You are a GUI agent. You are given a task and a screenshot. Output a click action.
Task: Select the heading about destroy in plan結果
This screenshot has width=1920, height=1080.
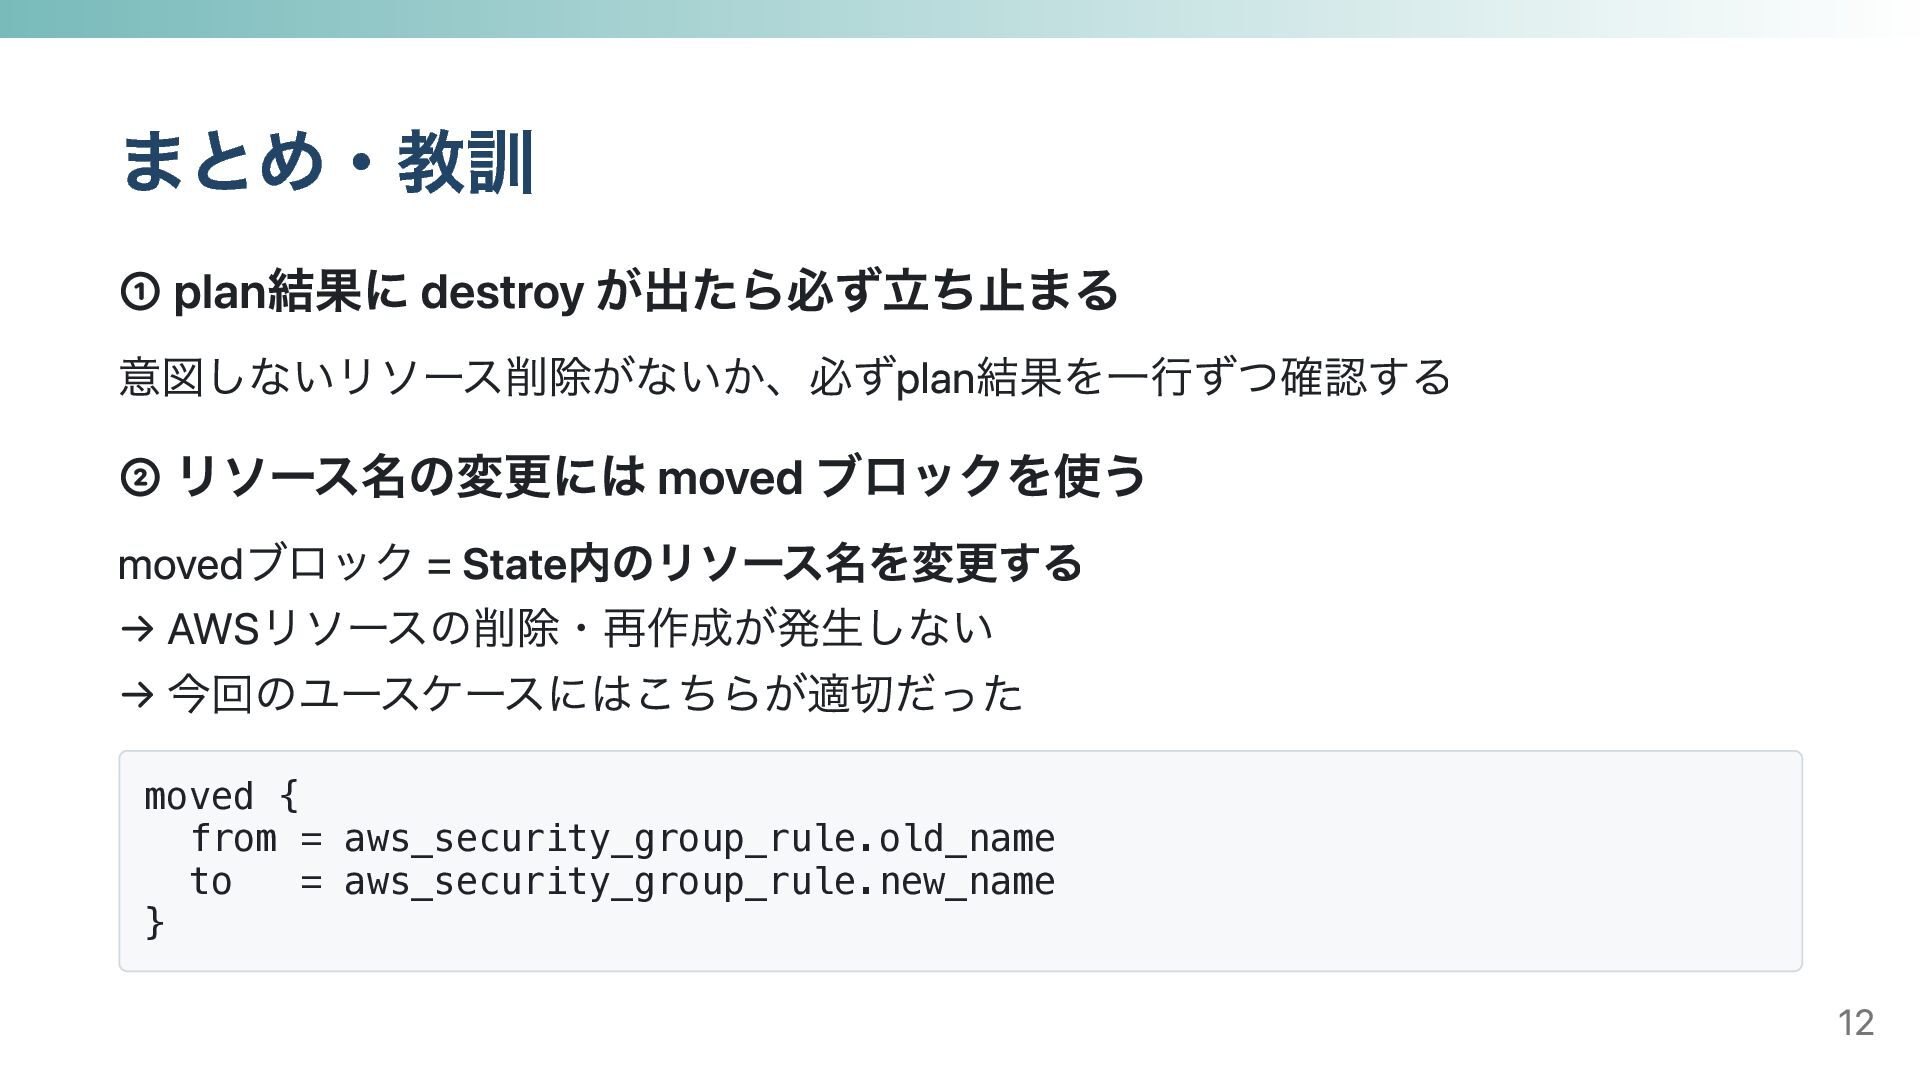619,292
